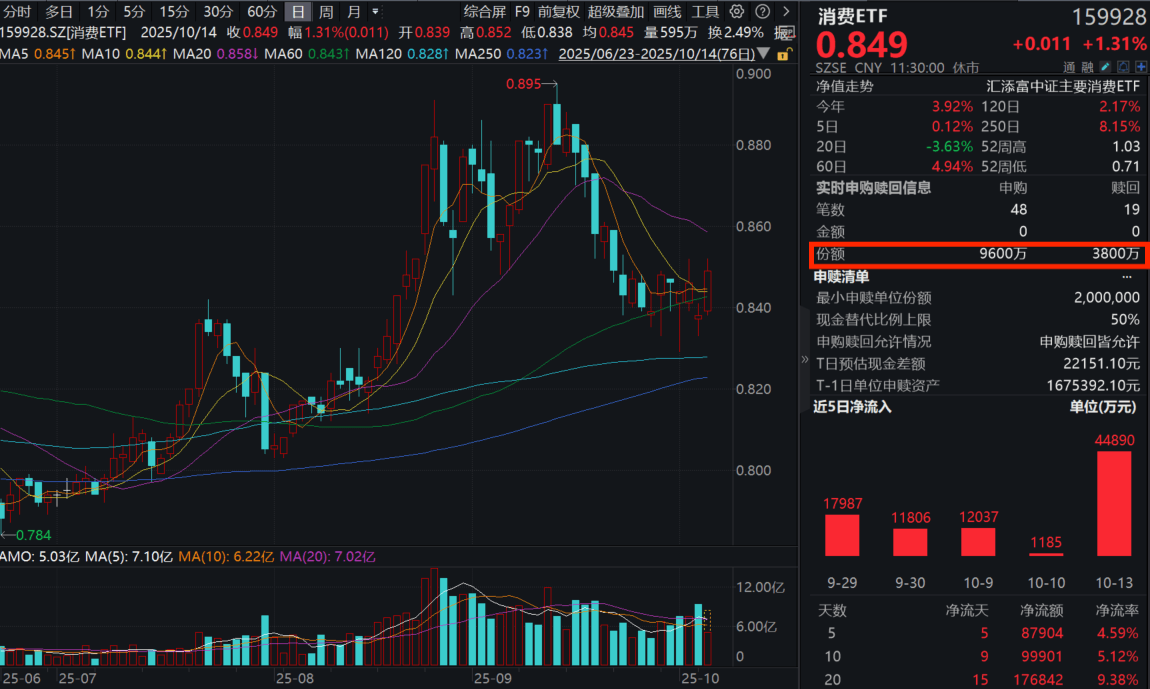Toggle 前复权 price adjustment mode
The image size is (1150, 689).
tap(557, 10)
